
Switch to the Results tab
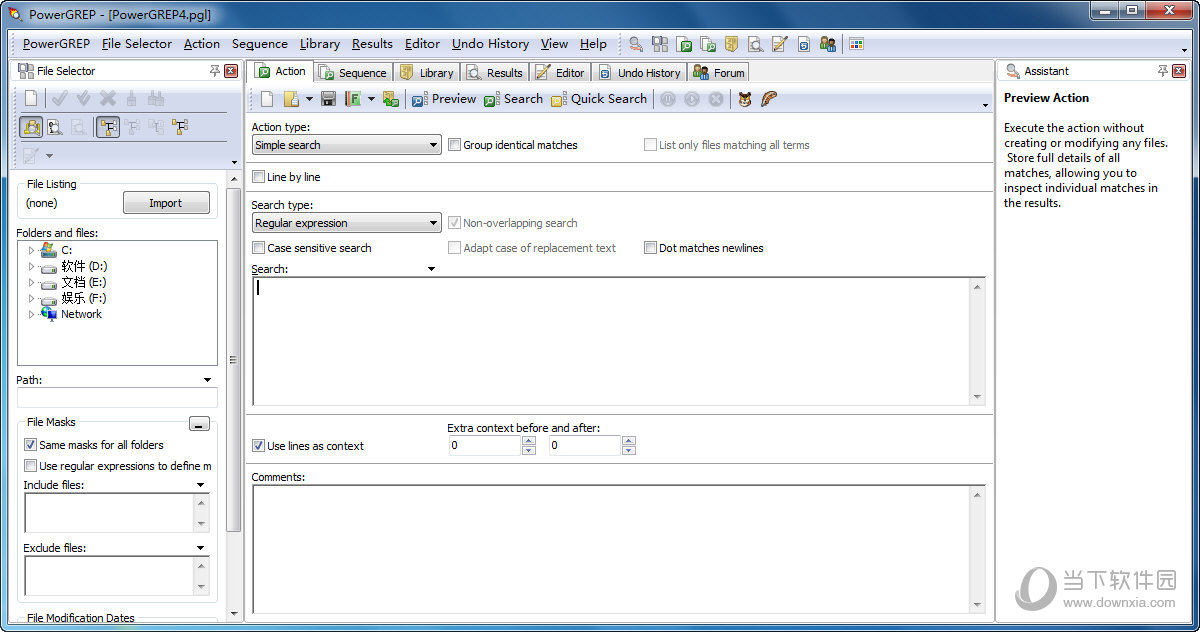coord(495,72)
